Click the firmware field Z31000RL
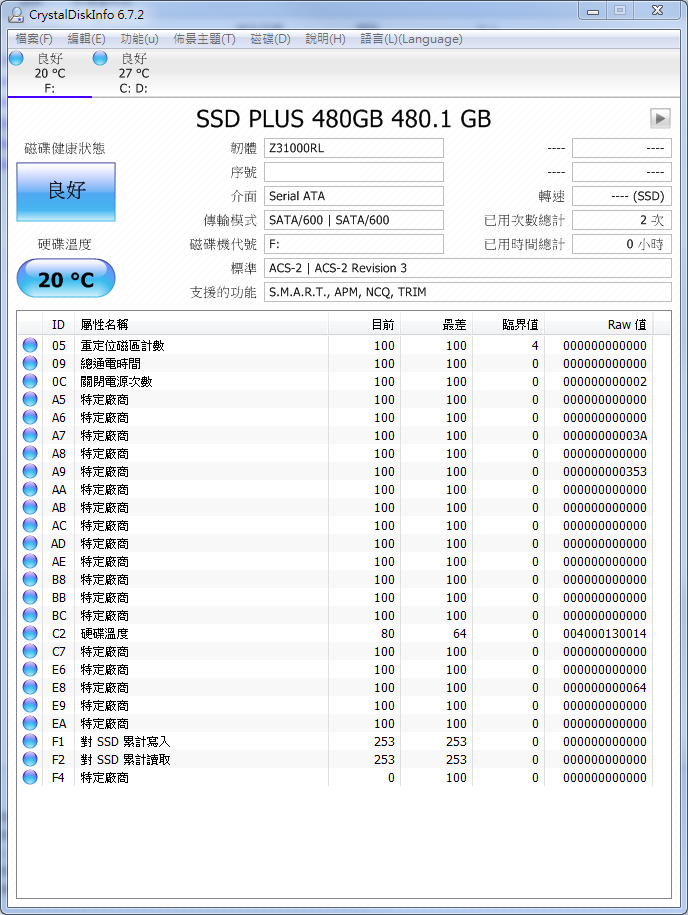Screen dimensions: 688x915 pyautogui.click(x=354, y=148)
